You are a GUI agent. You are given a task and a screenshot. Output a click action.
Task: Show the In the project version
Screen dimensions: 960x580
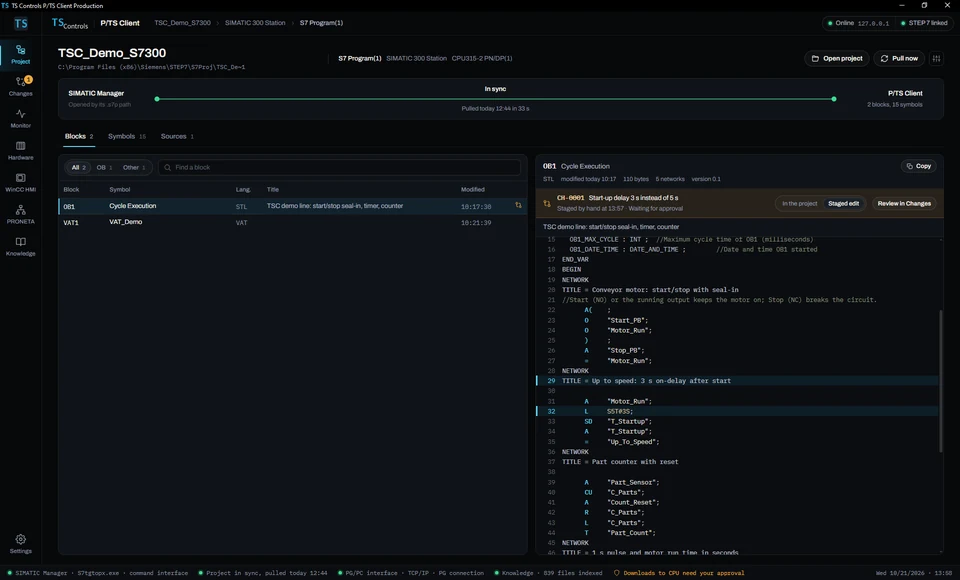[799, 203]
